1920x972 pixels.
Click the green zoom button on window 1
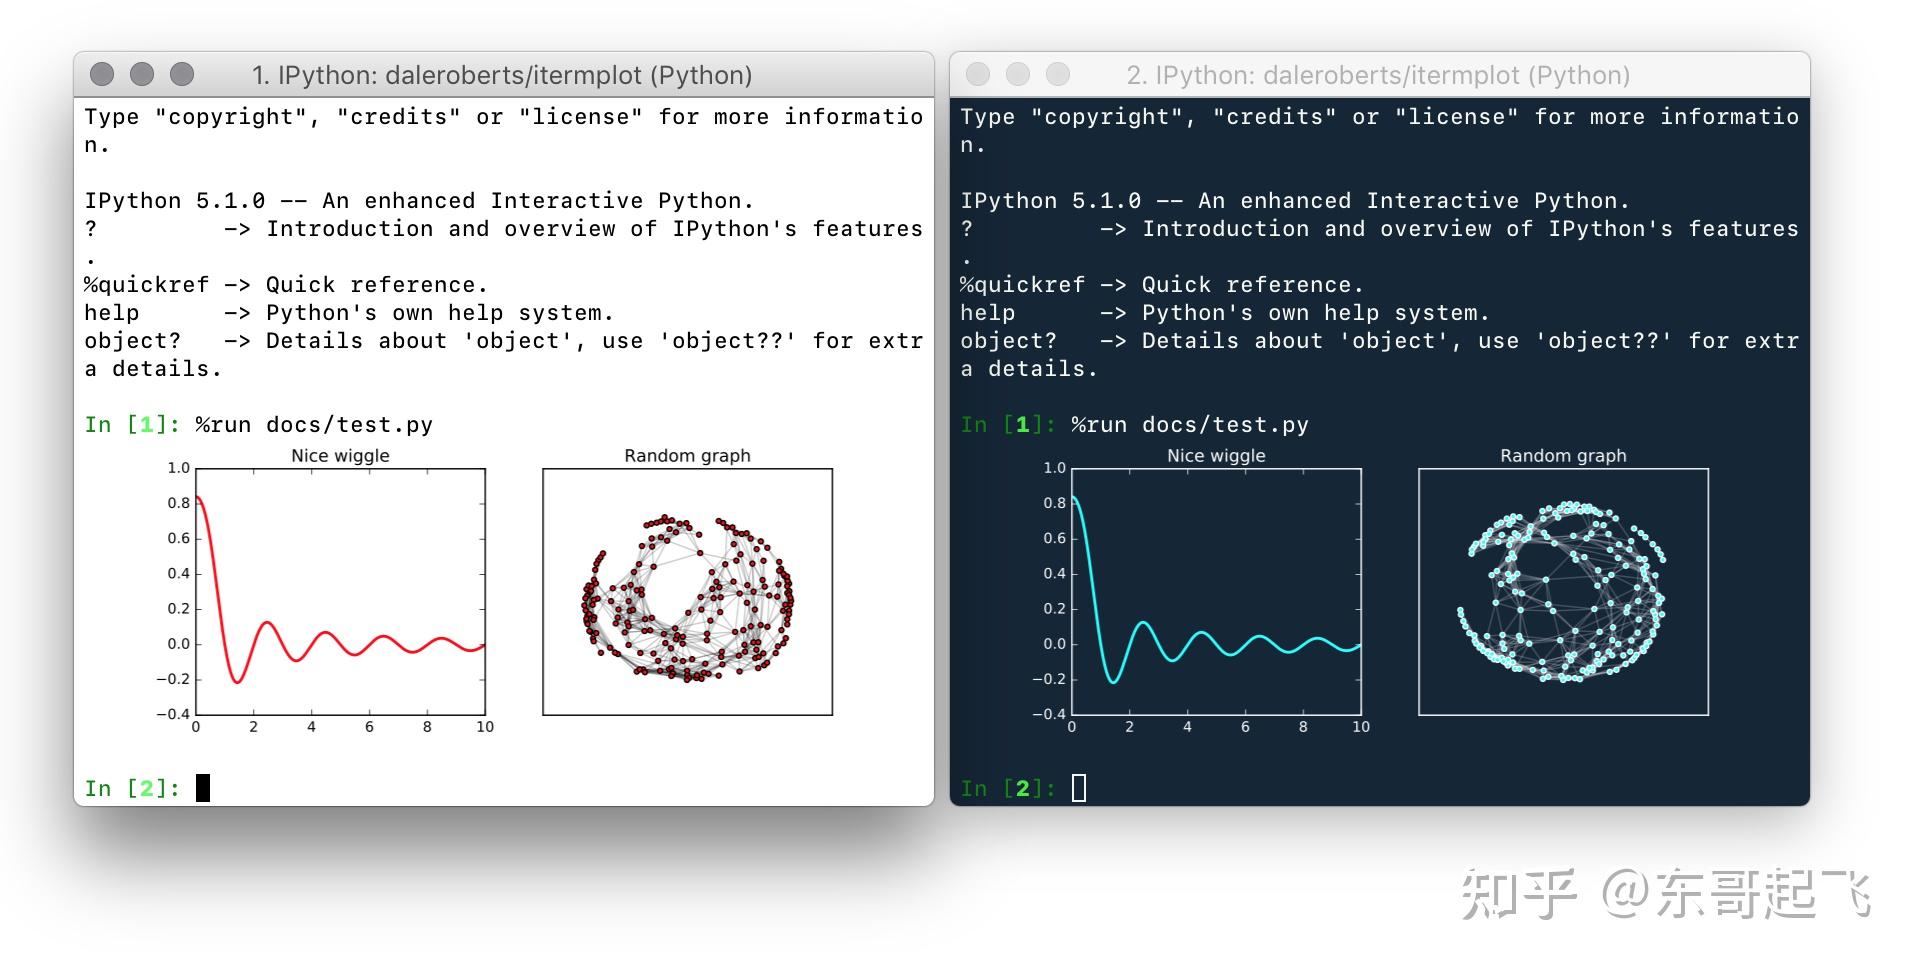click(182, 74)
